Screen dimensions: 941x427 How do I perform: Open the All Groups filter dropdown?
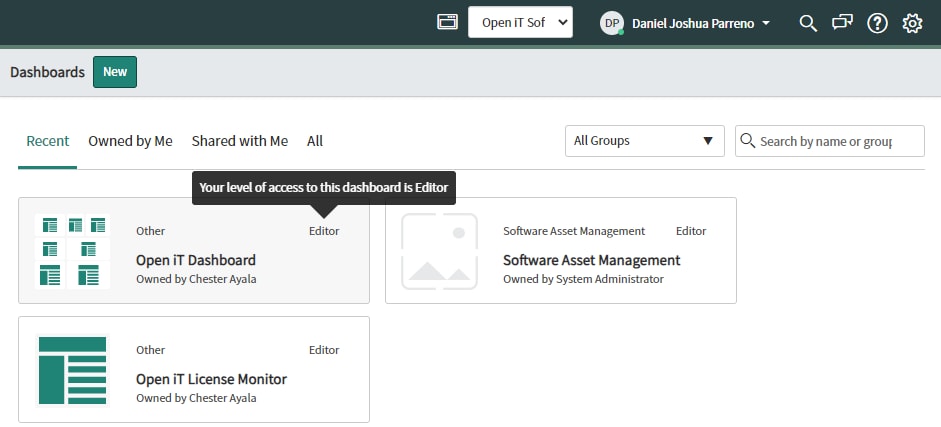[x=645, y=141]
